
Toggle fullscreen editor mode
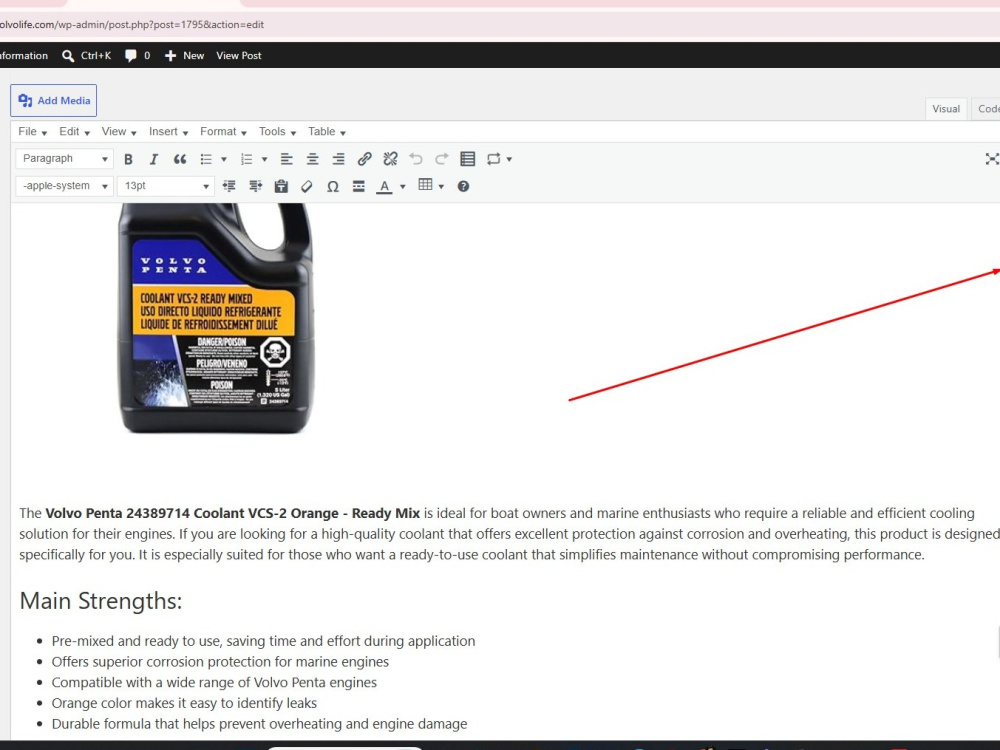[x=992, y=159]
